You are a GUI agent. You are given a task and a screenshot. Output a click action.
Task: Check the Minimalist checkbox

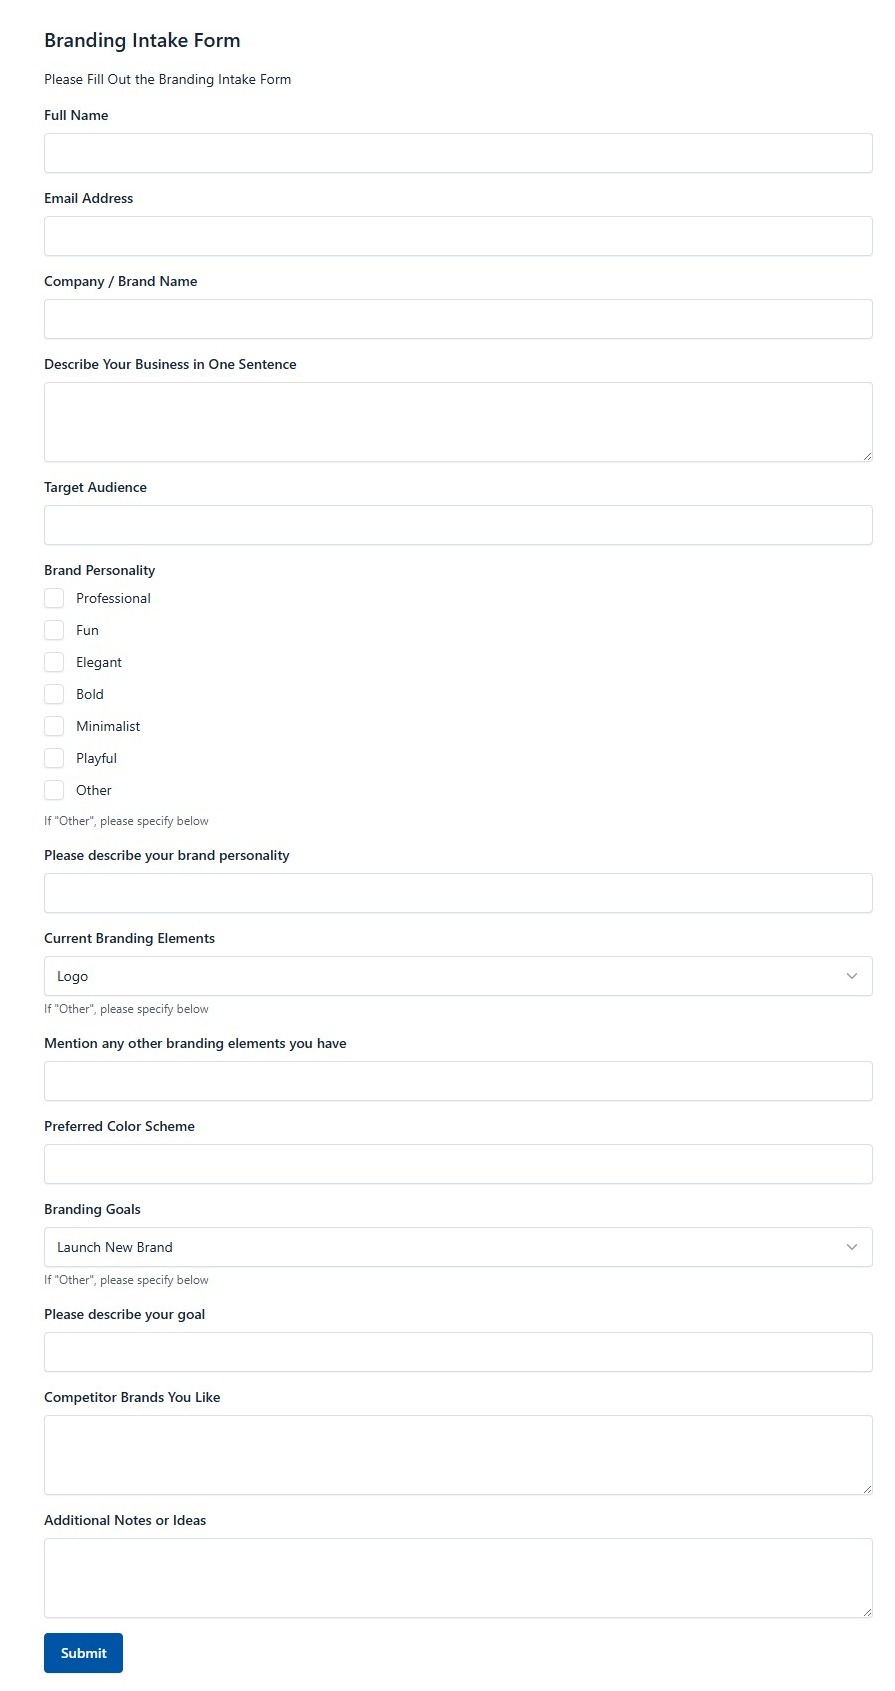[x=54, y=726]
